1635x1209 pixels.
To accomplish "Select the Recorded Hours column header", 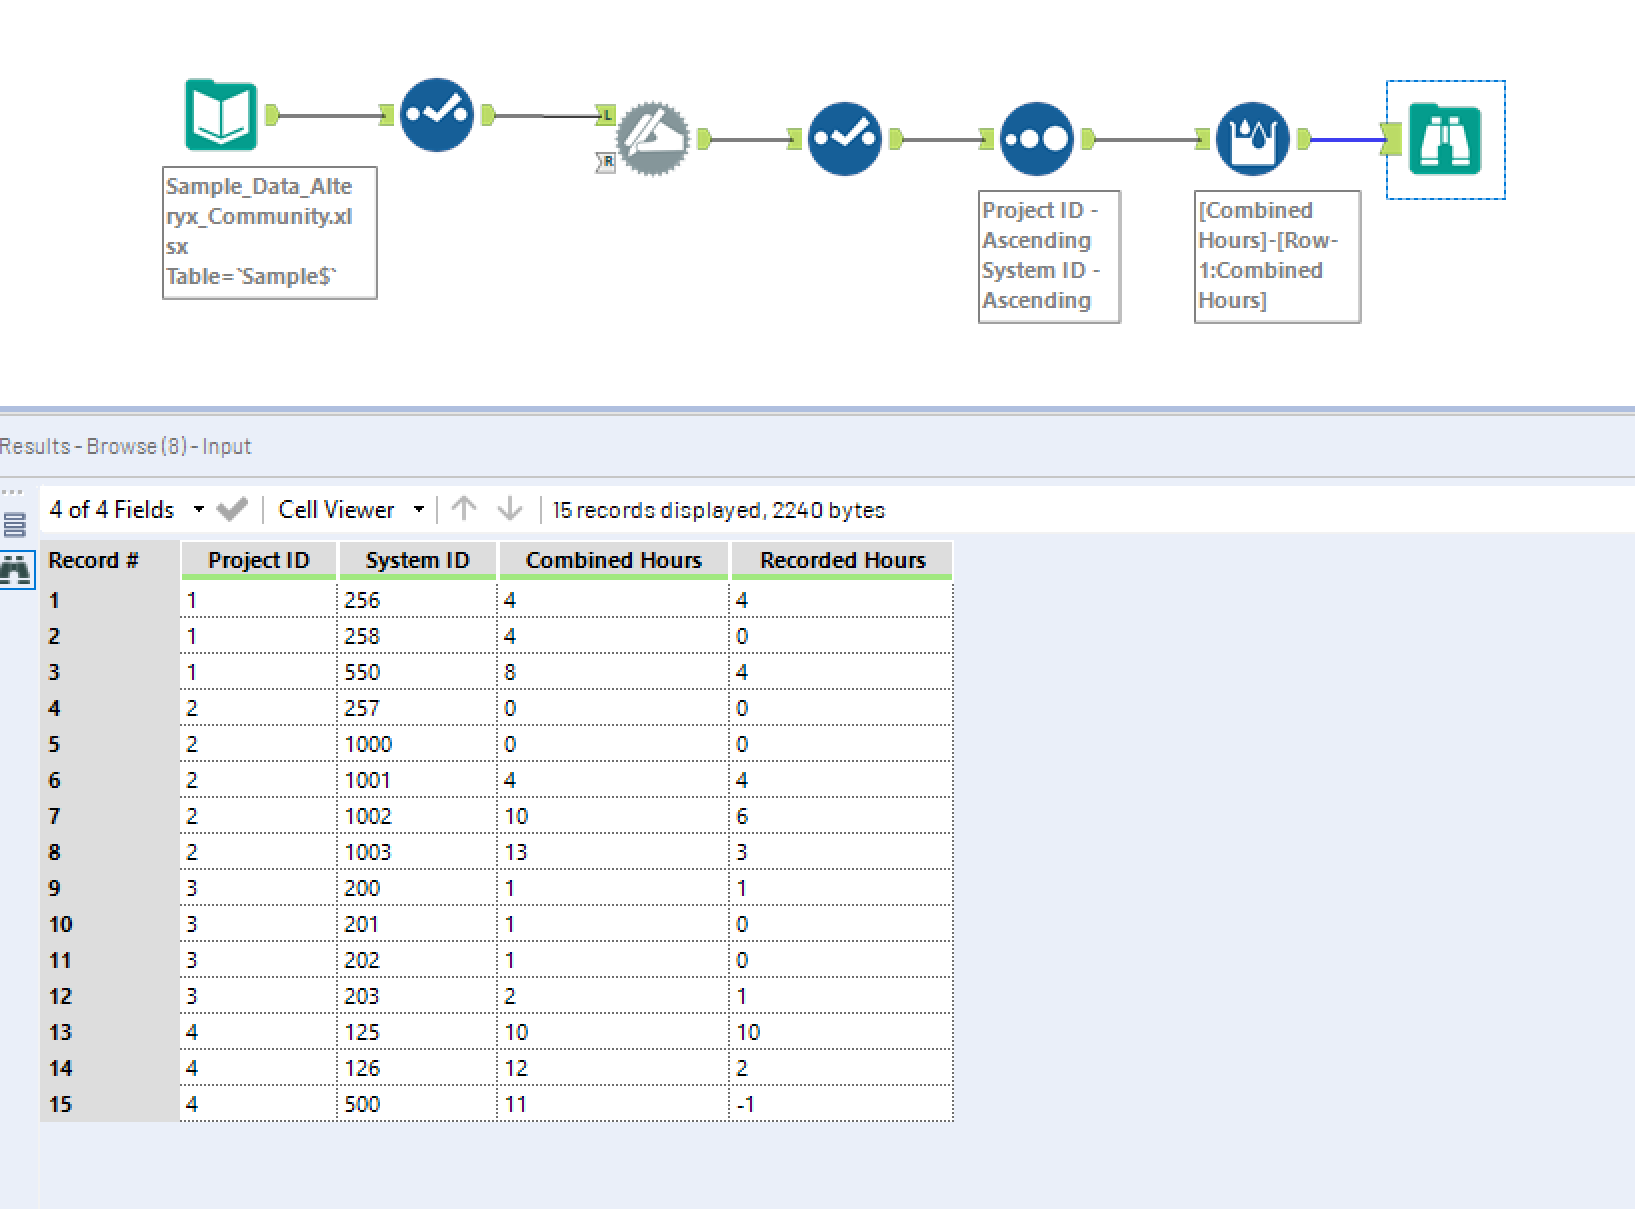I will coord(842,560).
